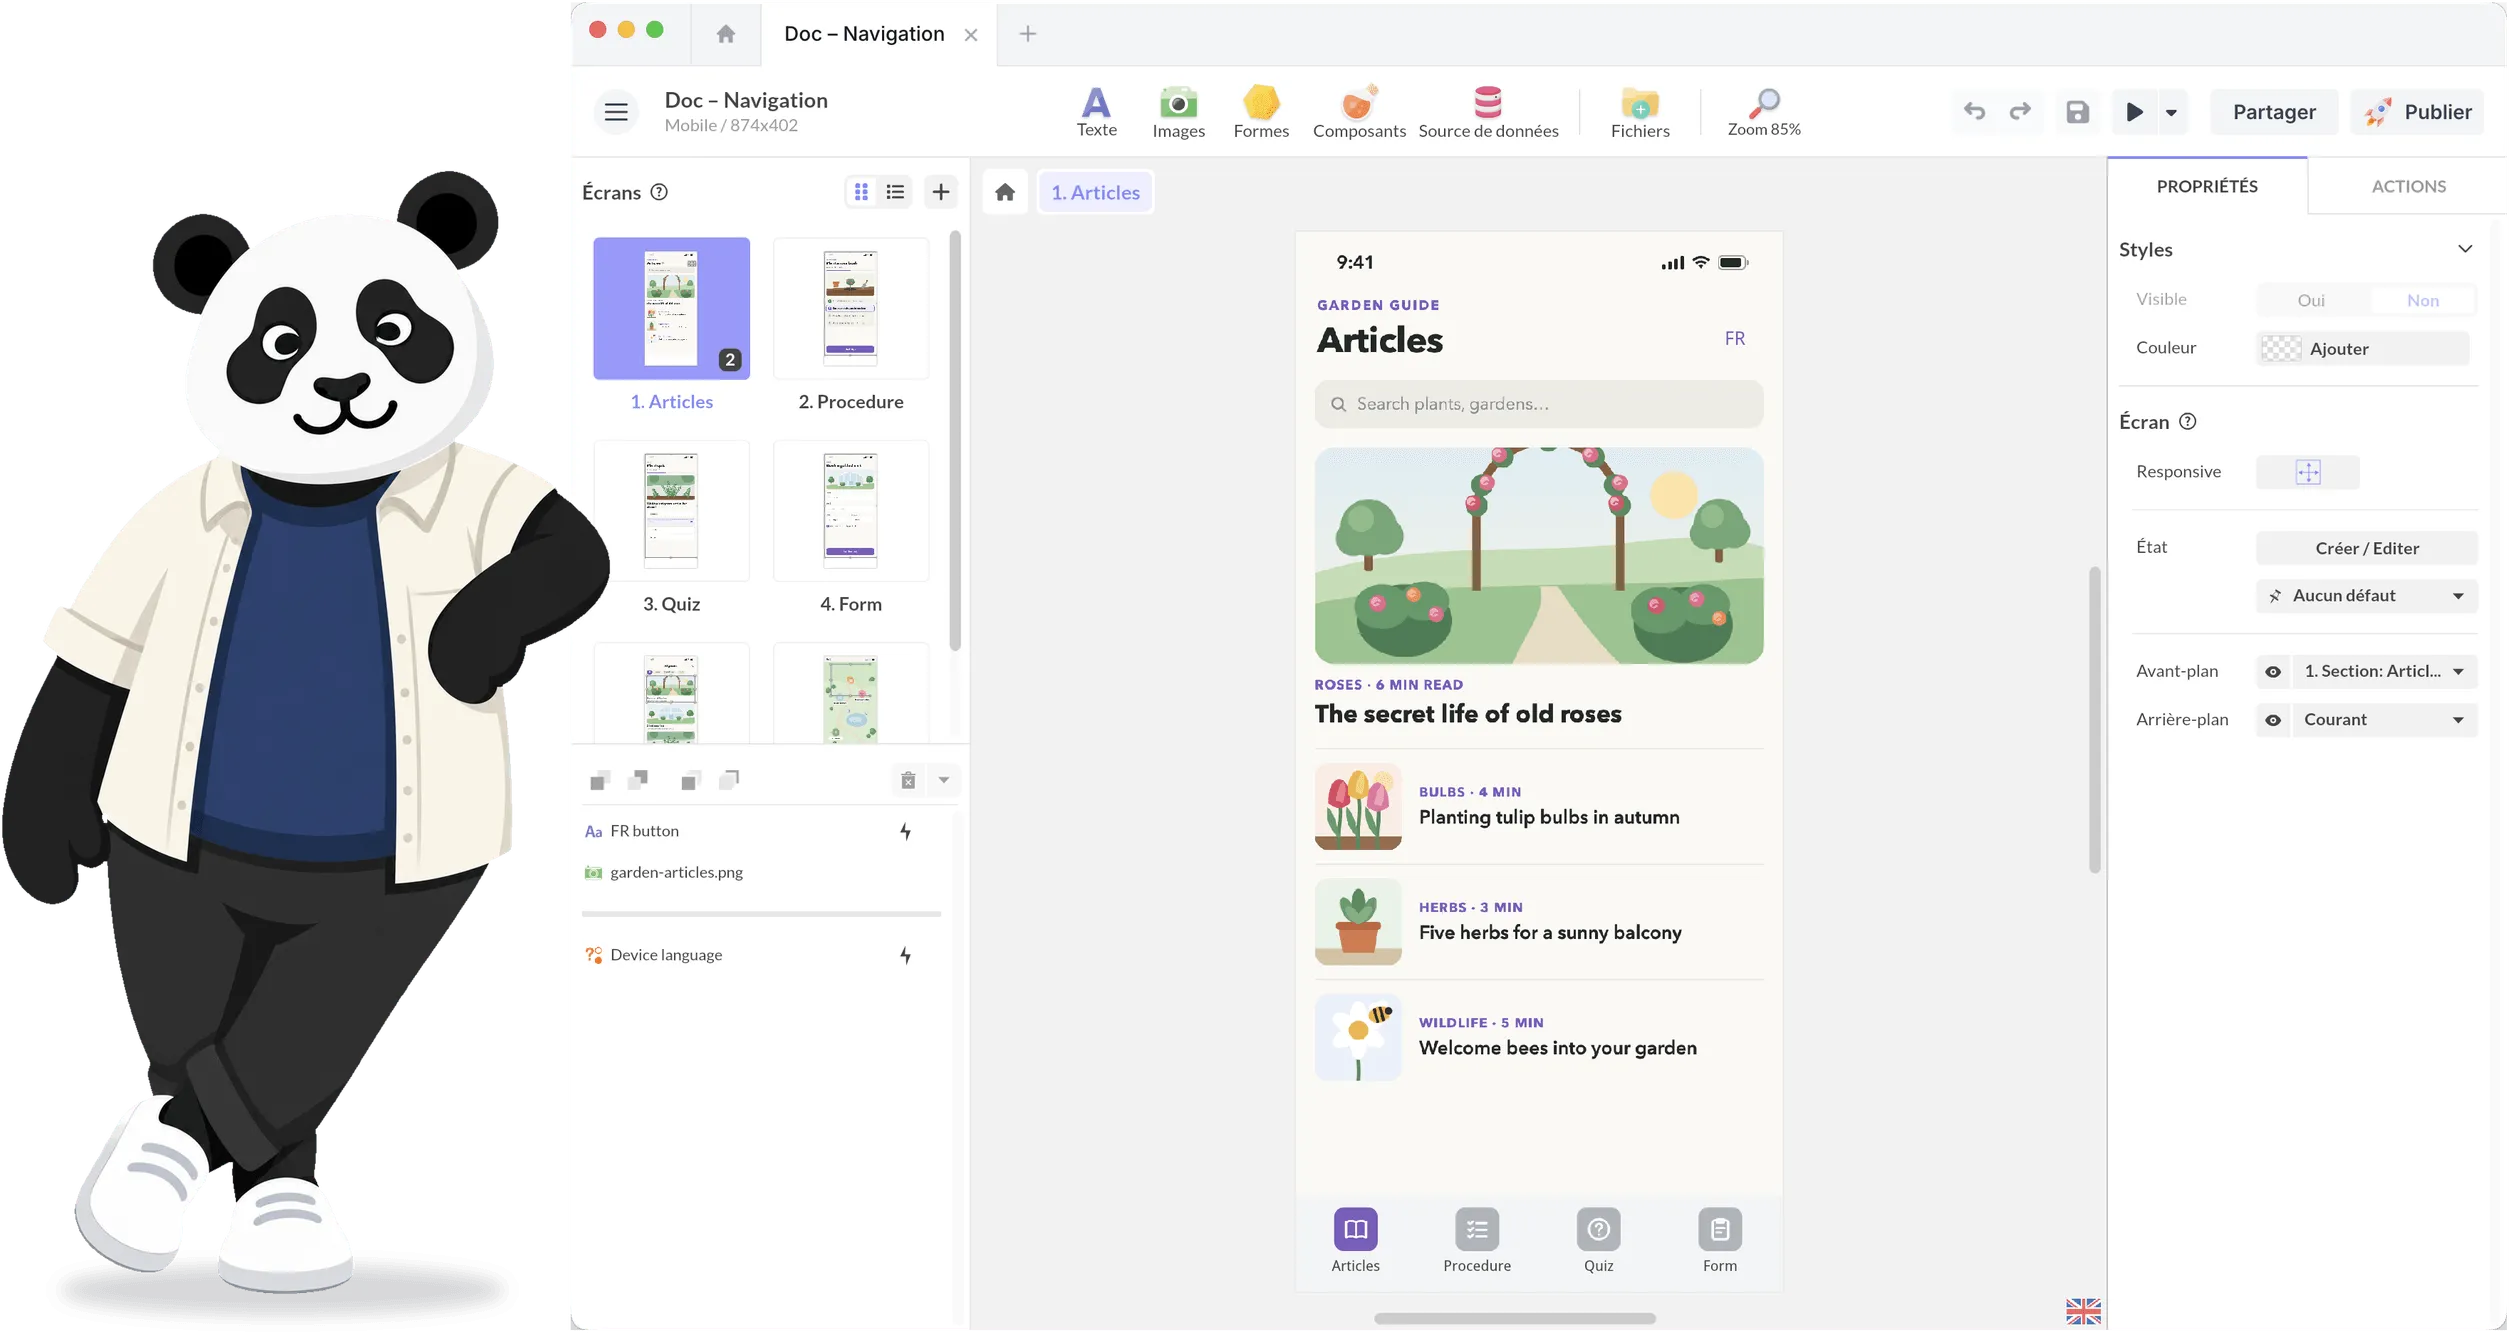
Task: Set Visible to Non
Action: 2421,300
